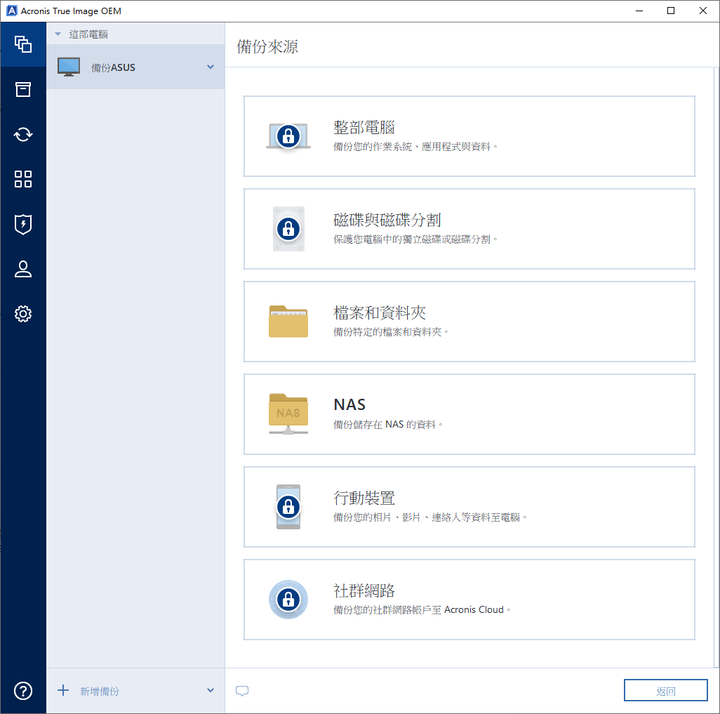
Task: Click the 行動裝置 phone lock icon
Action: pyautogui.click(x=288, y=507)
